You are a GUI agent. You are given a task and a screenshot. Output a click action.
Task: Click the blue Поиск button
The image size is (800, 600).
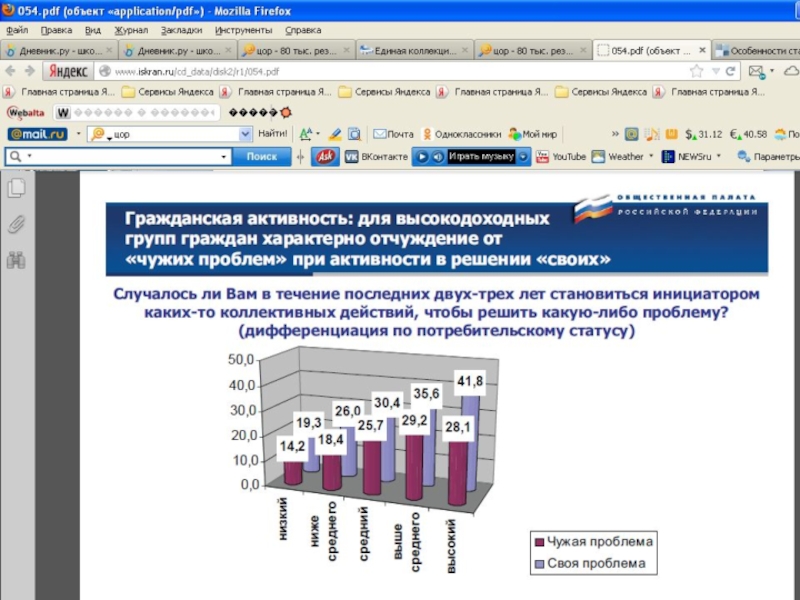pyautogui.click(x=262, y=157)
